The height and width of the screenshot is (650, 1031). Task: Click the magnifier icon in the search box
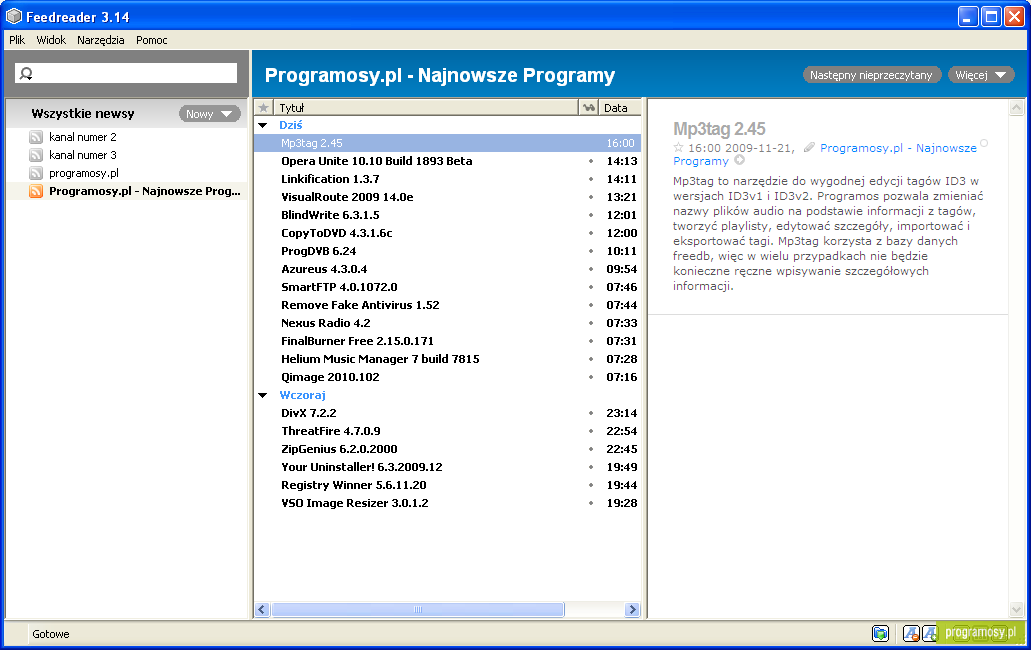click(26, 74)
